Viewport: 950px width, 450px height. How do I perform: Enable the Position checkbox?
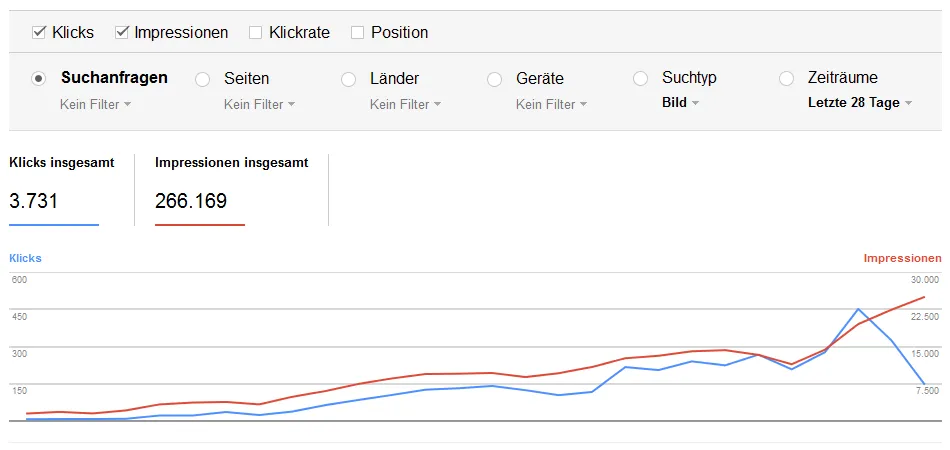point(357,33)
